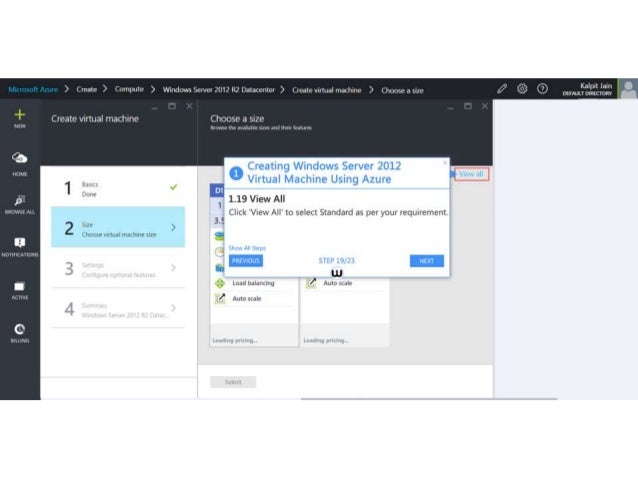Image resolution: width=638 pixels, height=479 pixels.
Task: Select step 4 Summary
Action: [x=118, y=308]
